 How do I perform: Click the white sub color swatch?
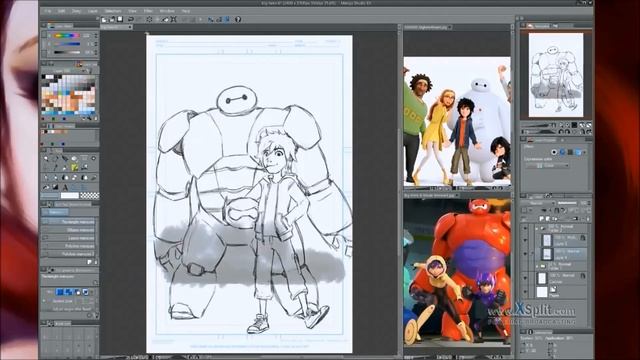(x=70, y=196)
